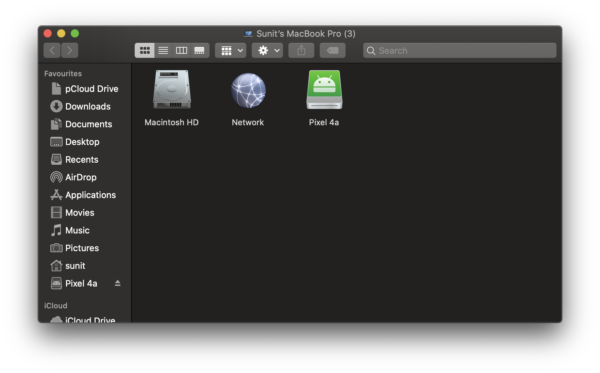Open Downloads in the sidebar
Screen dimensions: 600x373
(85, 106)
